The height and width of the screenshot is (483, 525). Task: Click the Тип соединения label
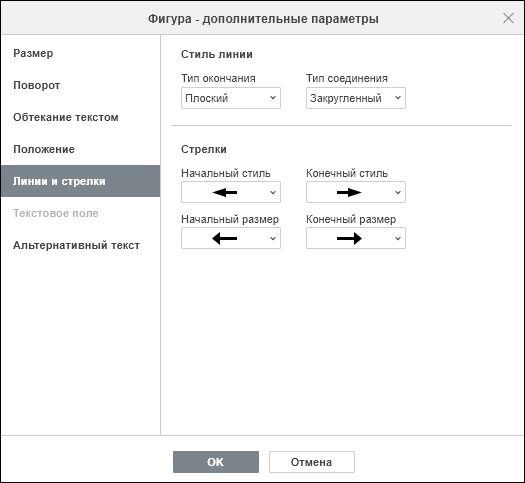click(x=347, y=78)
